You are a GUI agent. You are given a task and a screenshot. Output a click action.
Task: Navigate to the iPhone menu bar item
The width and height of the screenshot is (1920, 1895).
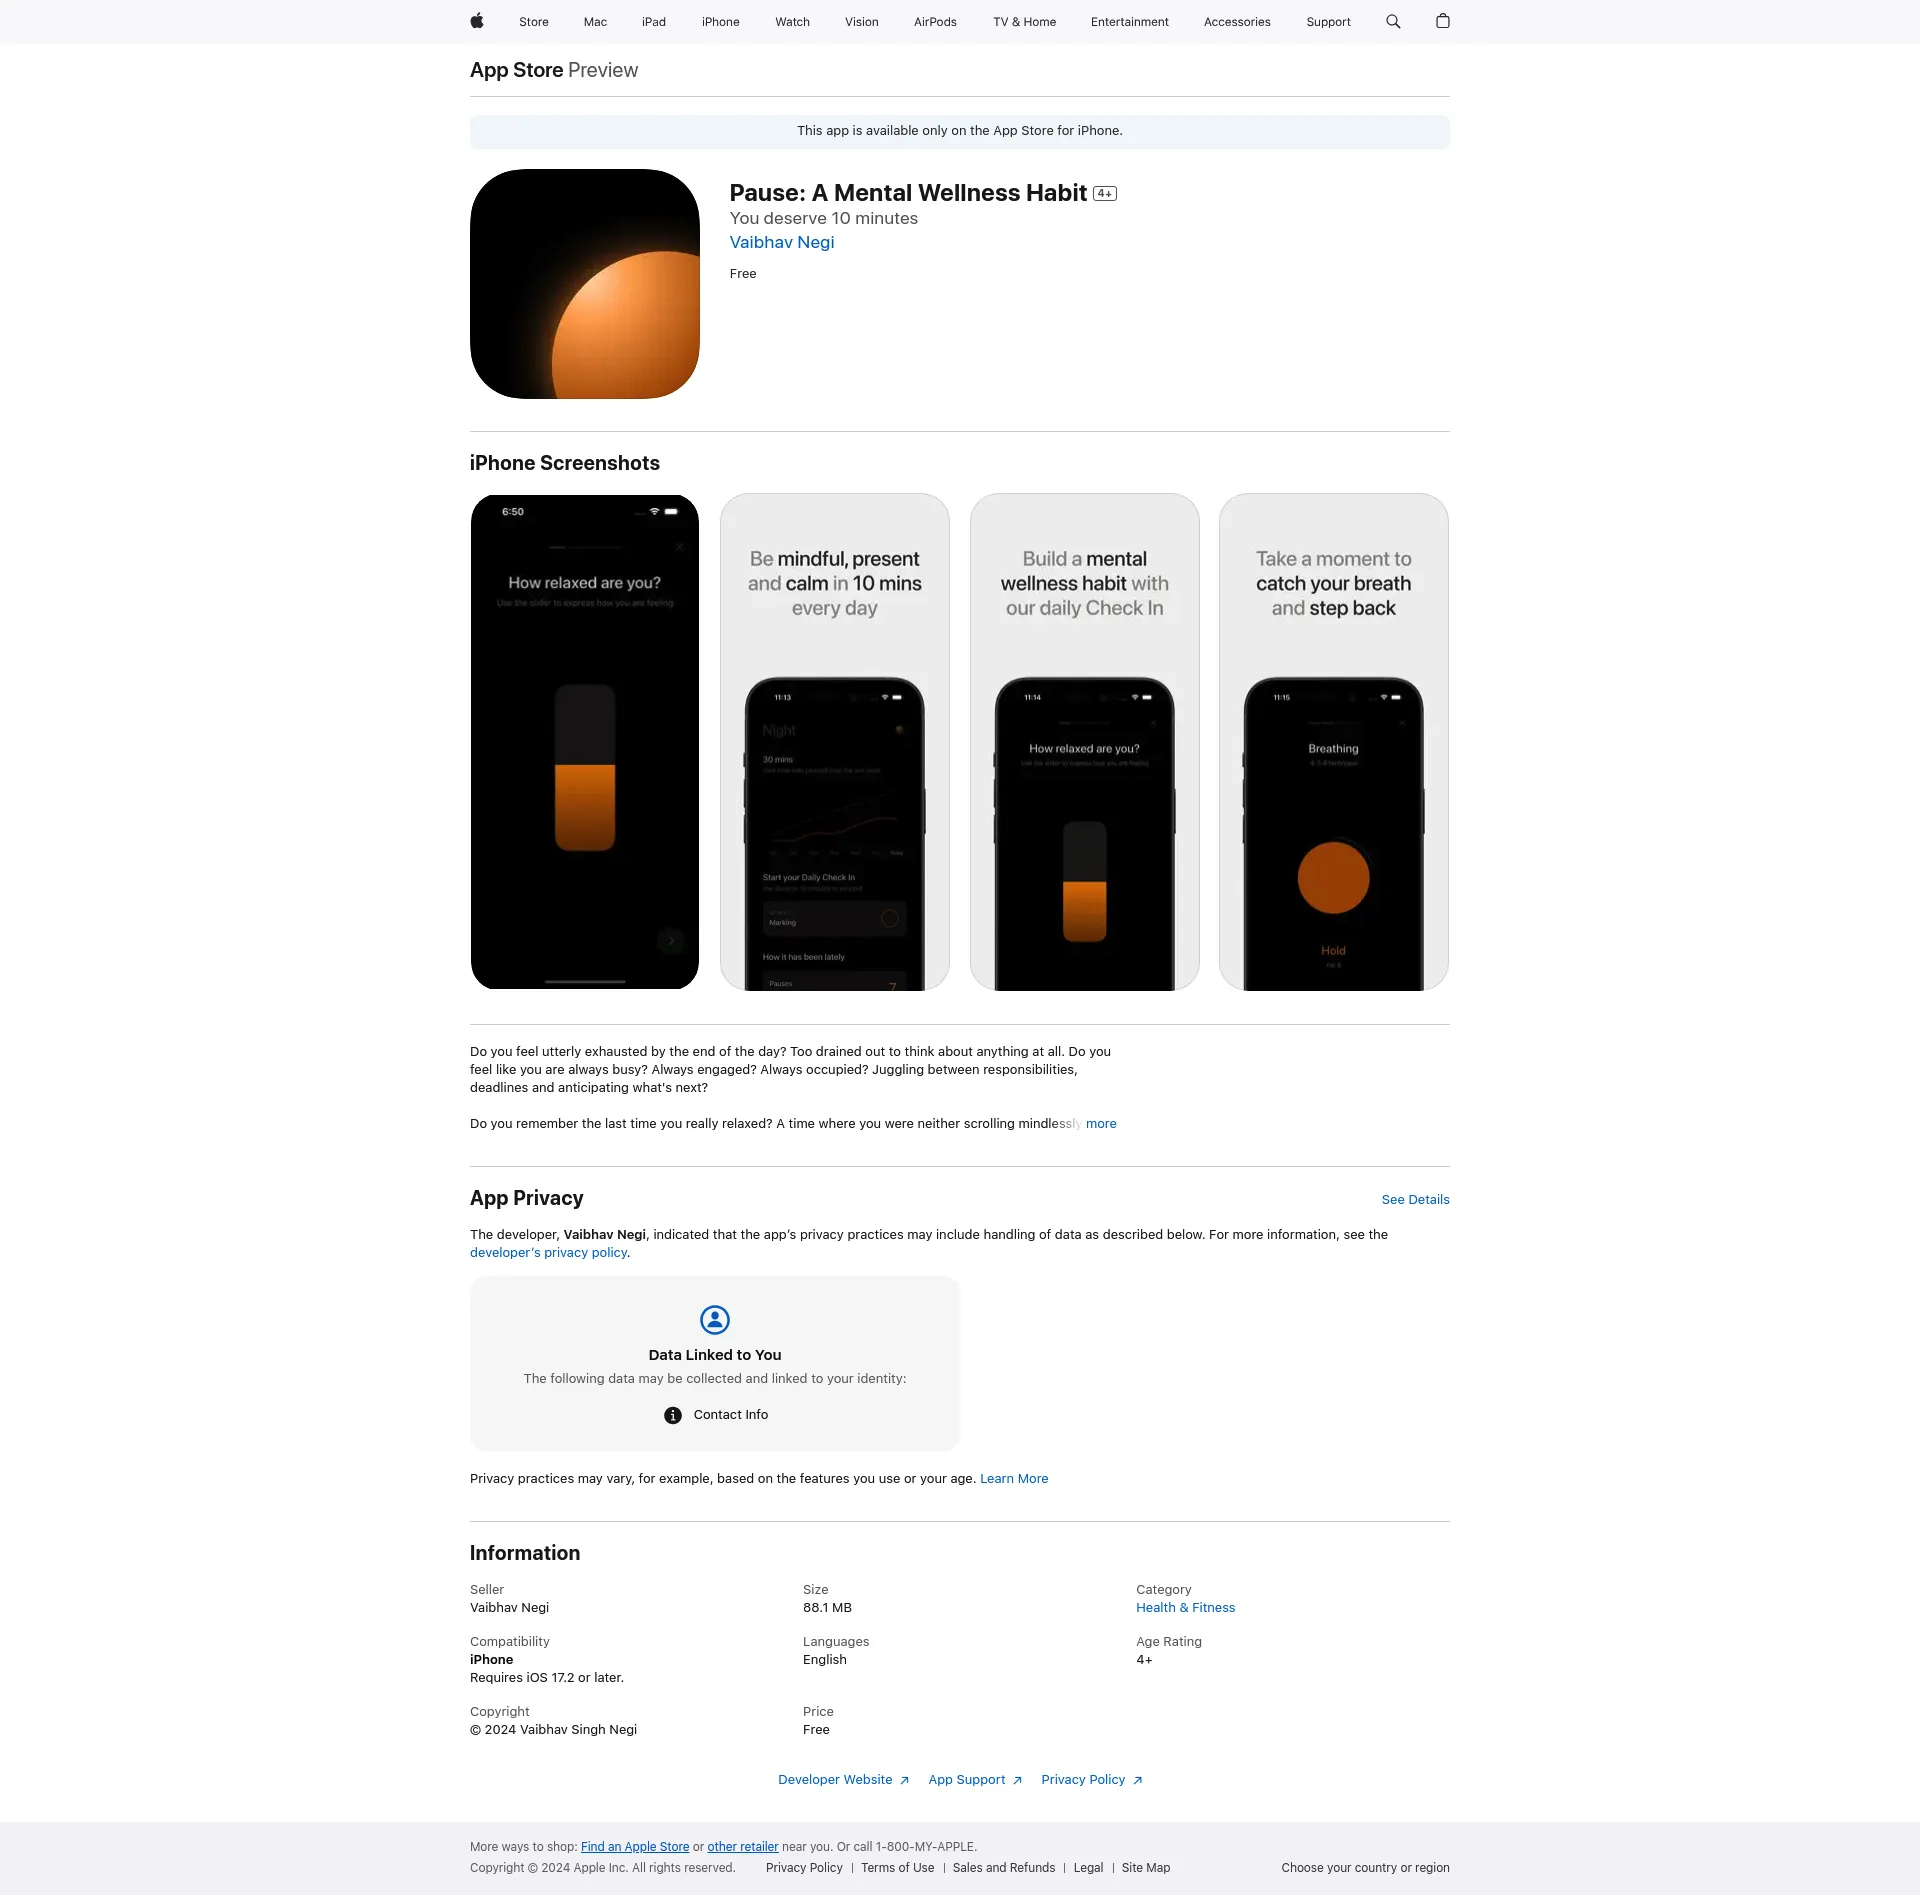coord(720,21)
